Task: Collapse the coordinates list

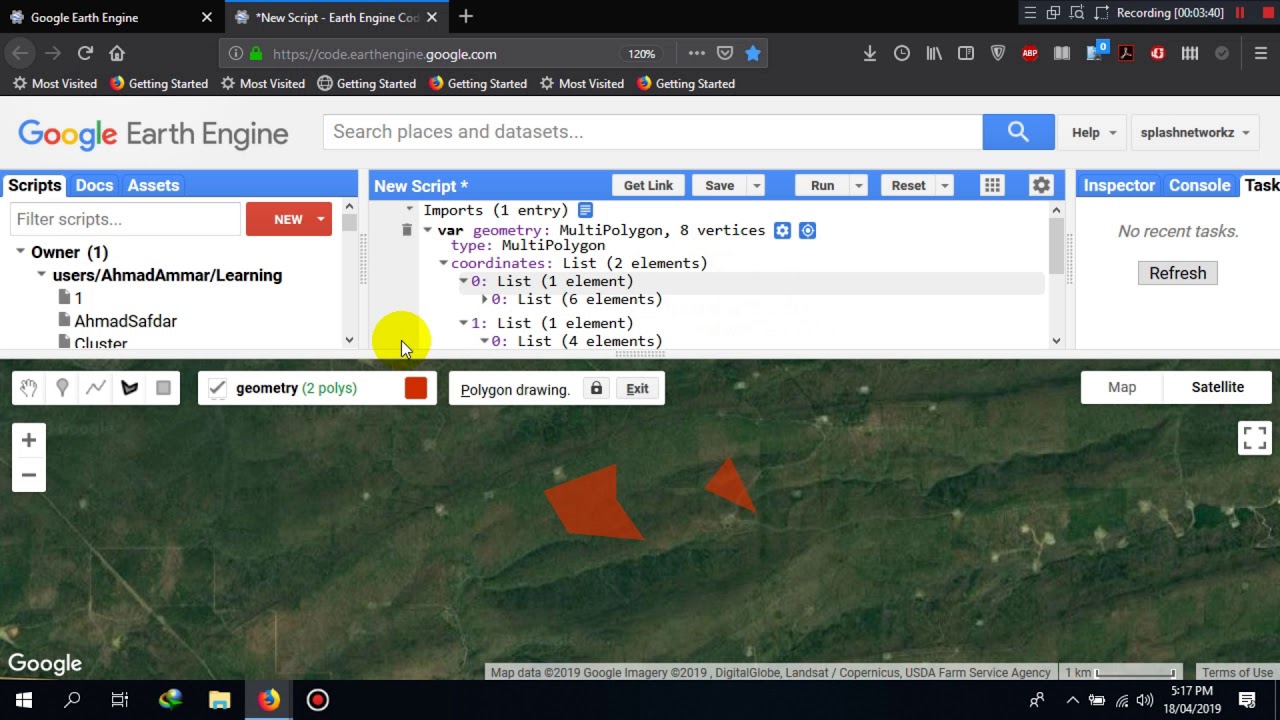Action: 443,263
